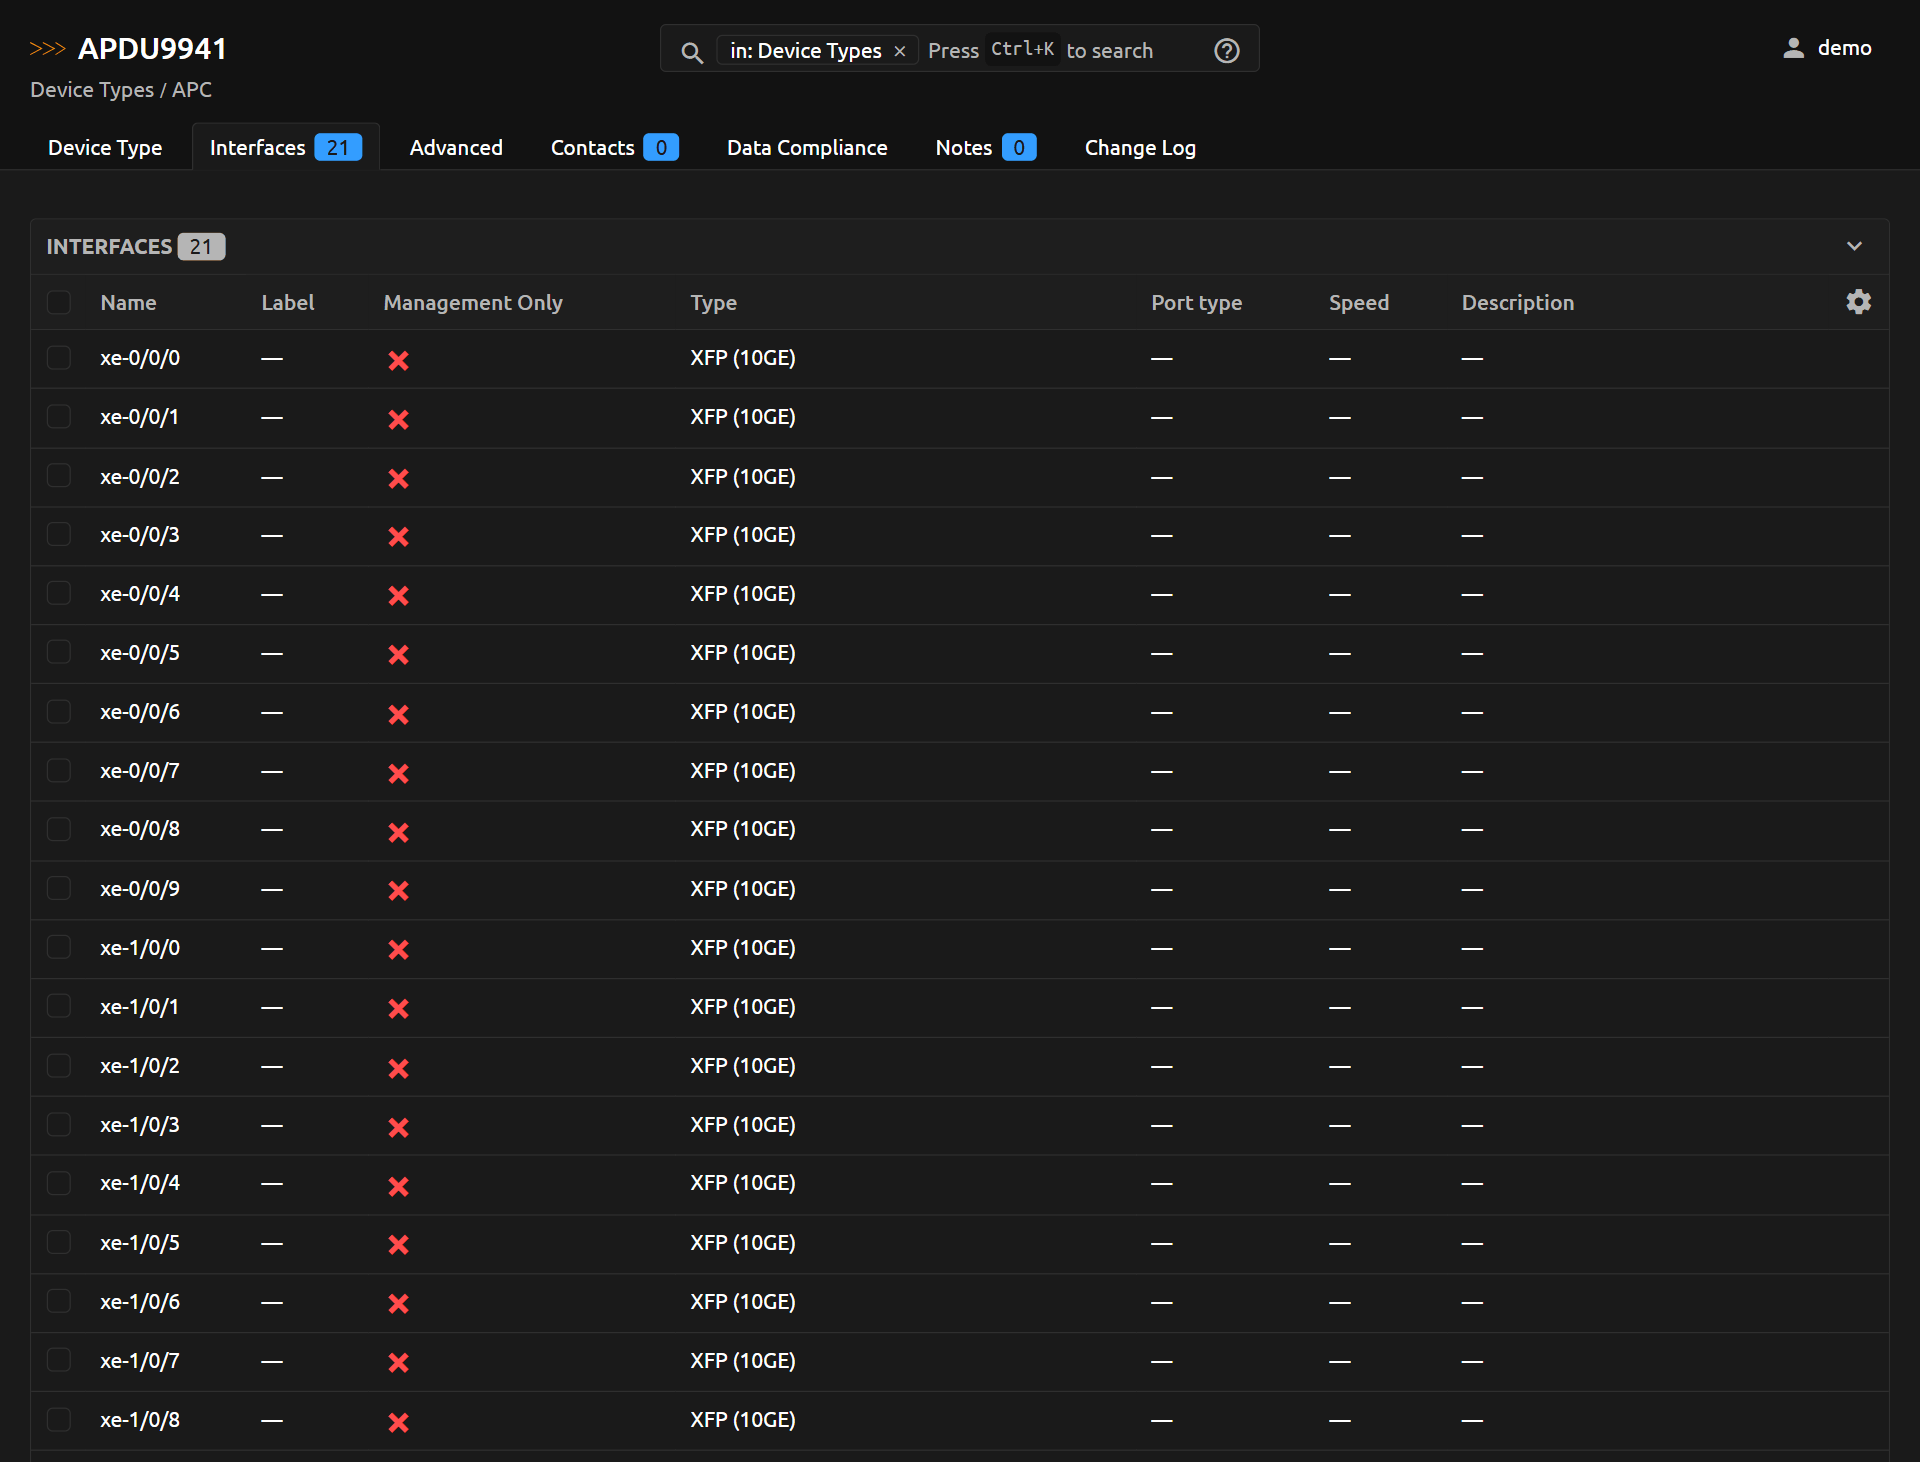The image size is (1920, 1462).
Task: Click red X in xe-1/0/4 row
Action: pos(398,1185)
